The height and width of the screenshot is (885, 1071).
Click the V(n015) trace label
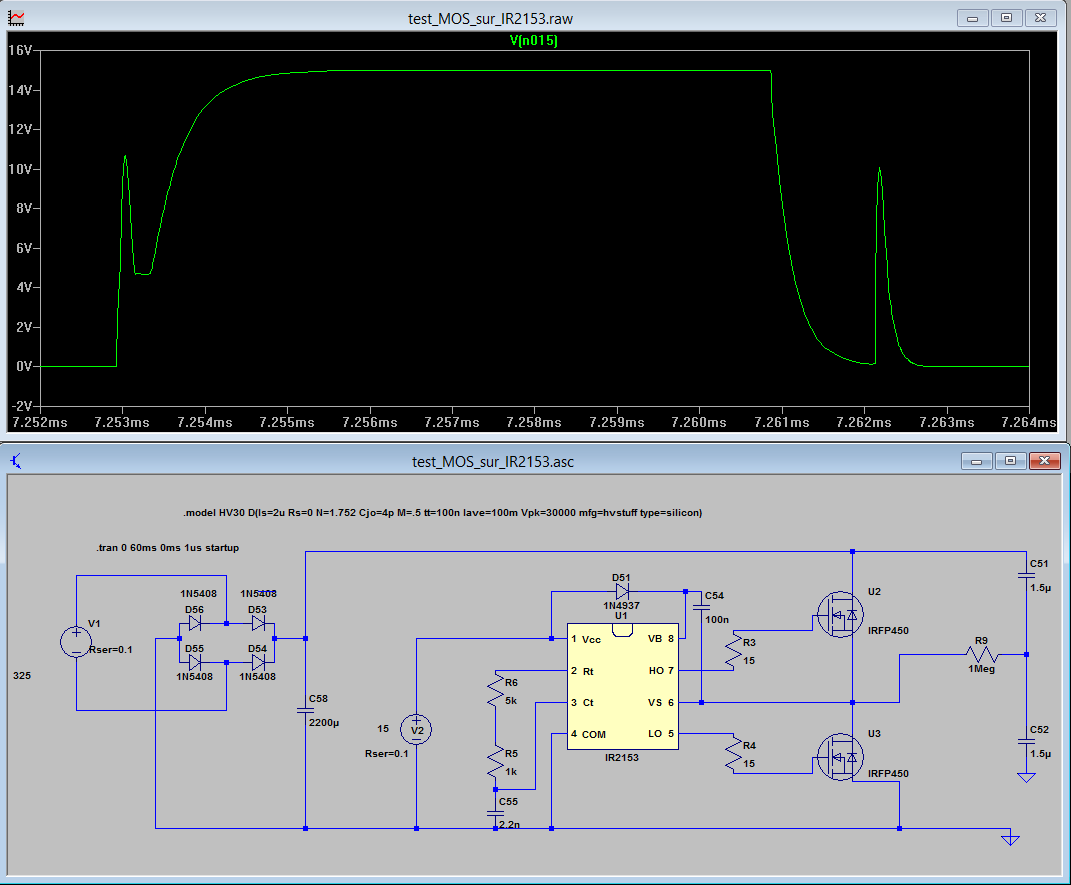[533, 41]
